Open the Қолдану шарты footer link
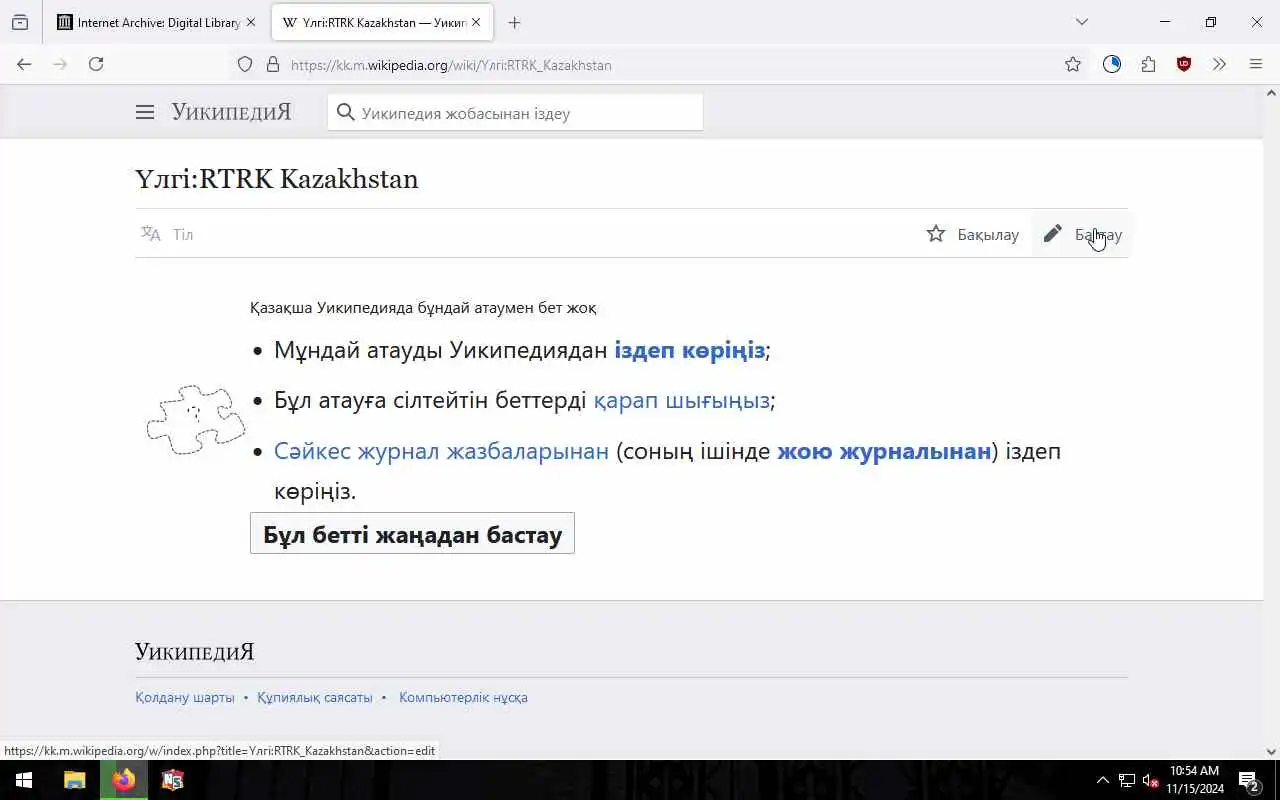This screenshot has width=1280, height=800. [x=185, y=697]
